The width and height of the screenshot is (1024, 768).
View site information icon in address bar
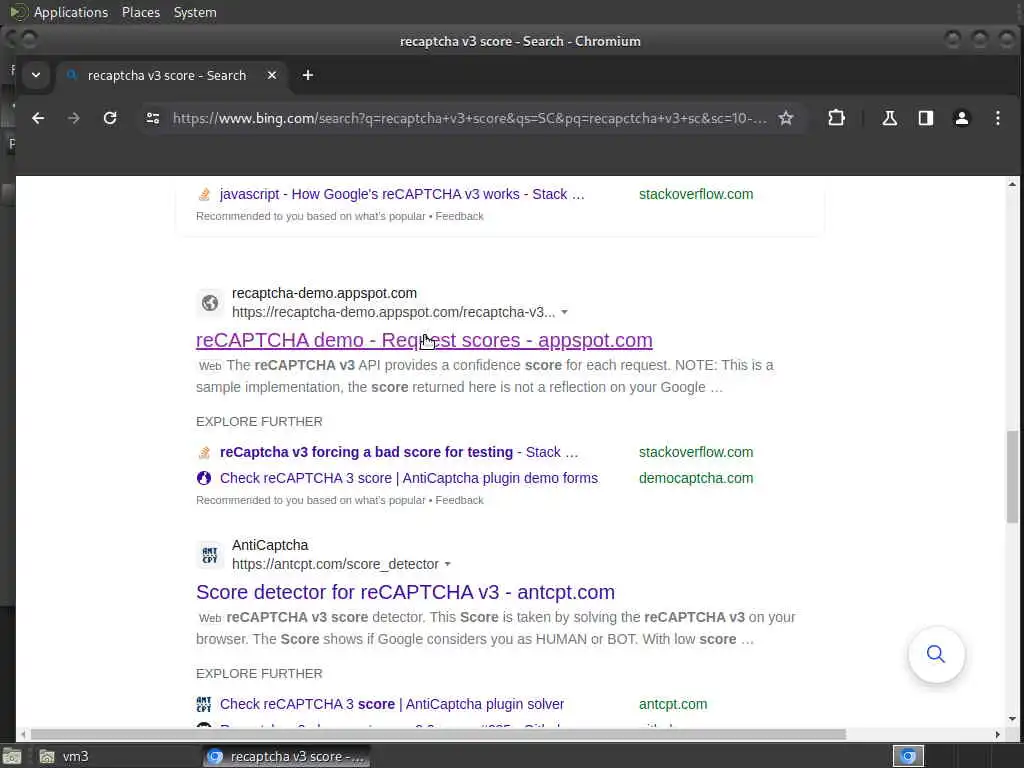pos(153,118)
